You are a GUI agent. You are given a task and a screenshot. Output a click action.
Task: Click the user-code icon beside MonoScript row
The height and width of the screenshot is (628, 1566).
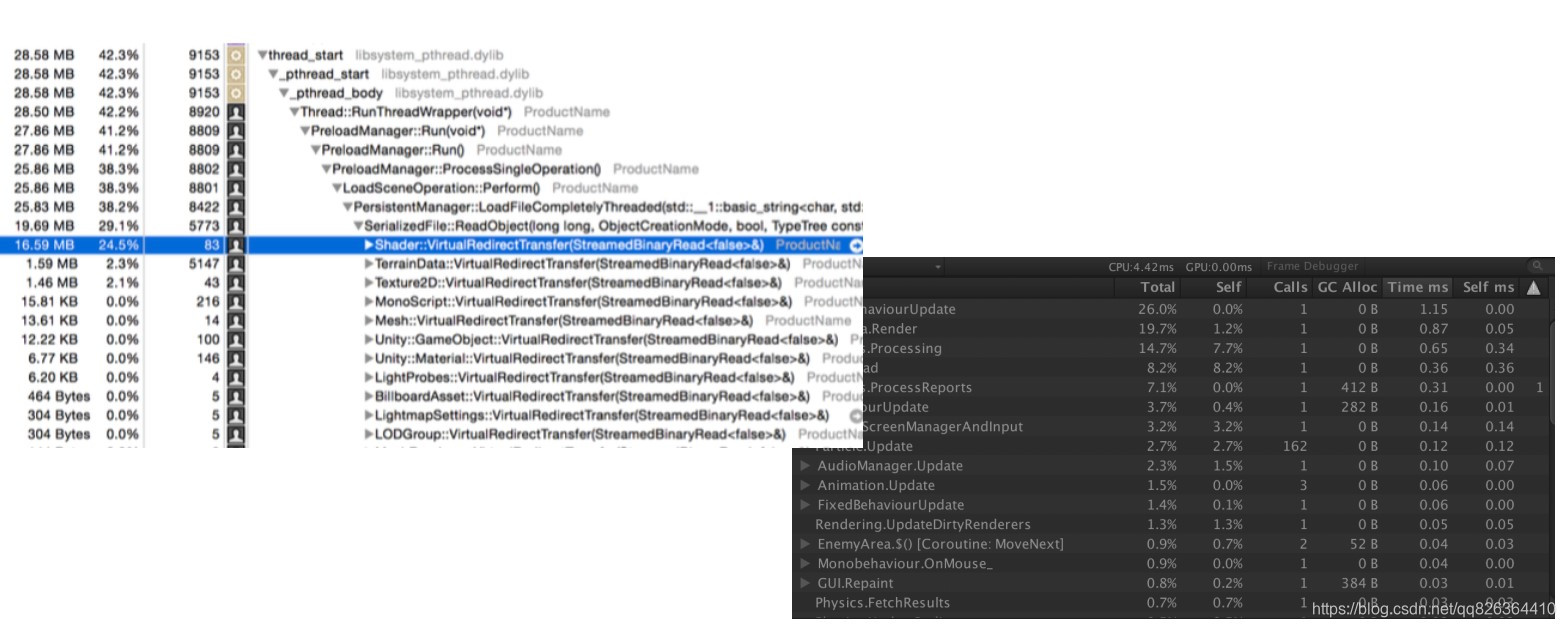click(x=236, y=302)
